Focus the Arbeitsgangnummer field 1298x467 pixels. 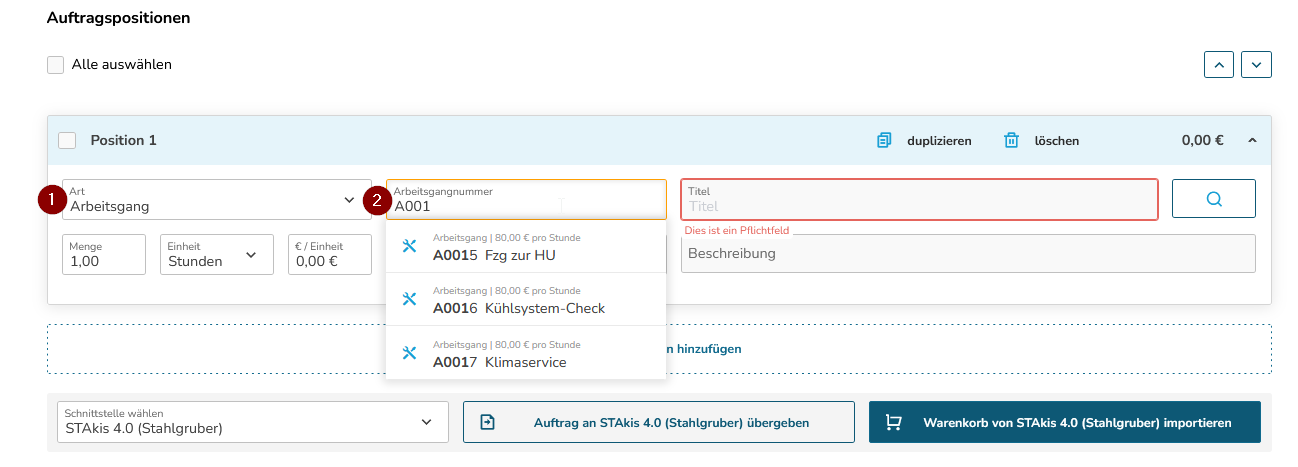click(x=526, y=199)
